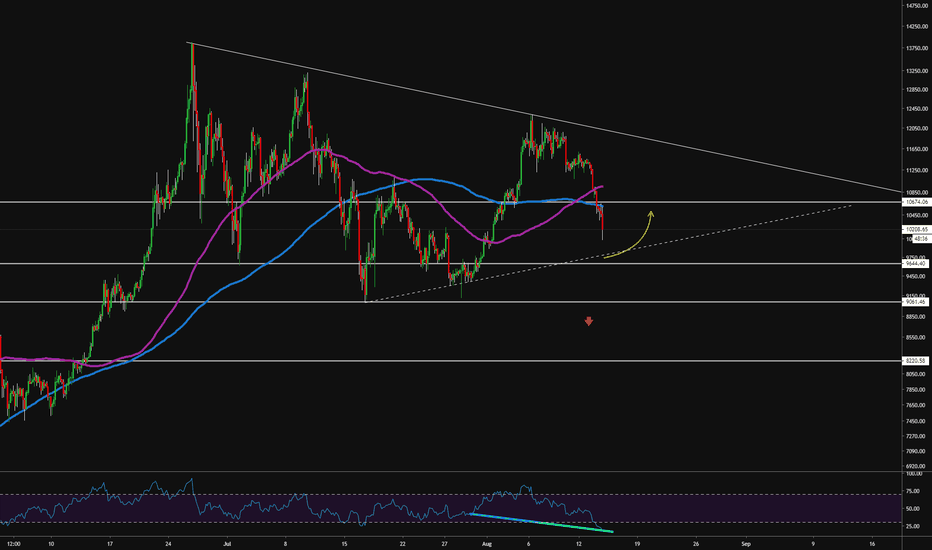
Task: Click the 7270.00 price axis label
Action: (x=918, y=436)
